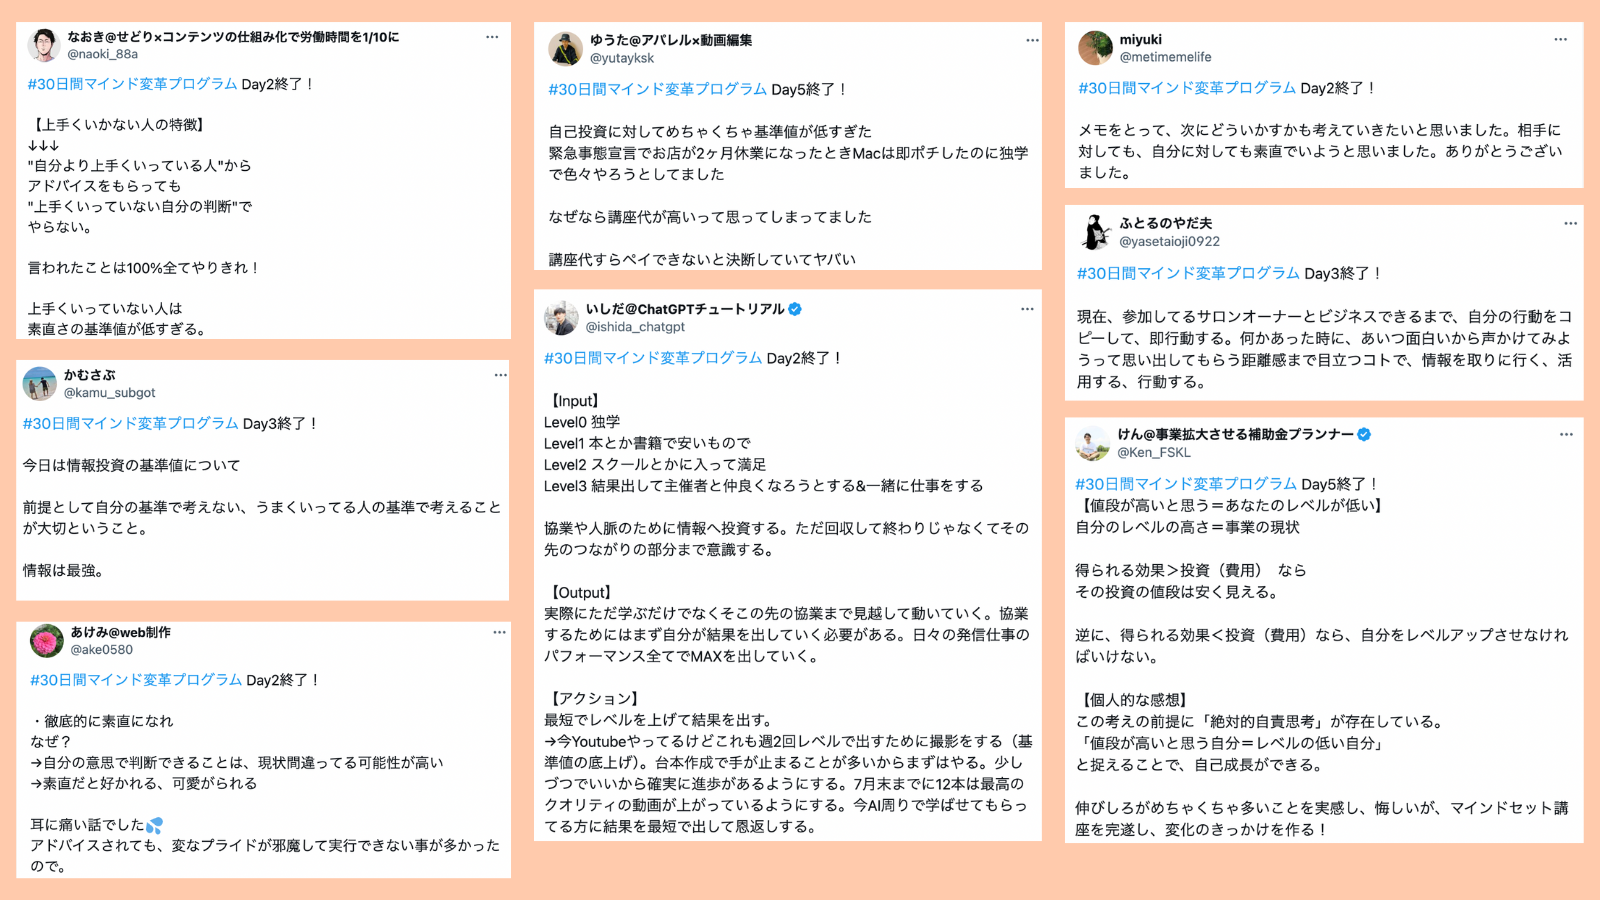Open ishida_chatgpt profile avatar
Viewport: 1600px width, 900px height.
(x=561, y=318)
